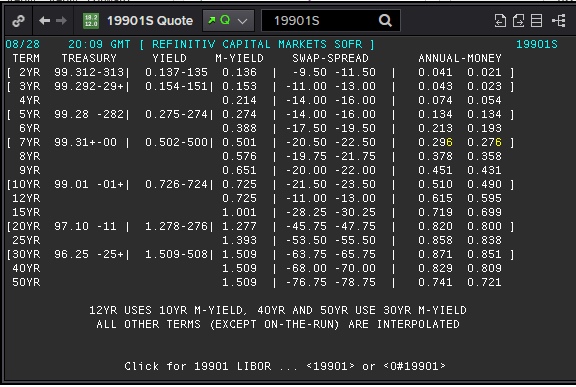Click REFINITIV CAPITAL MARKETS SOFR header
The width and height of the screenshot is (576, 387).
click(257, 44)
